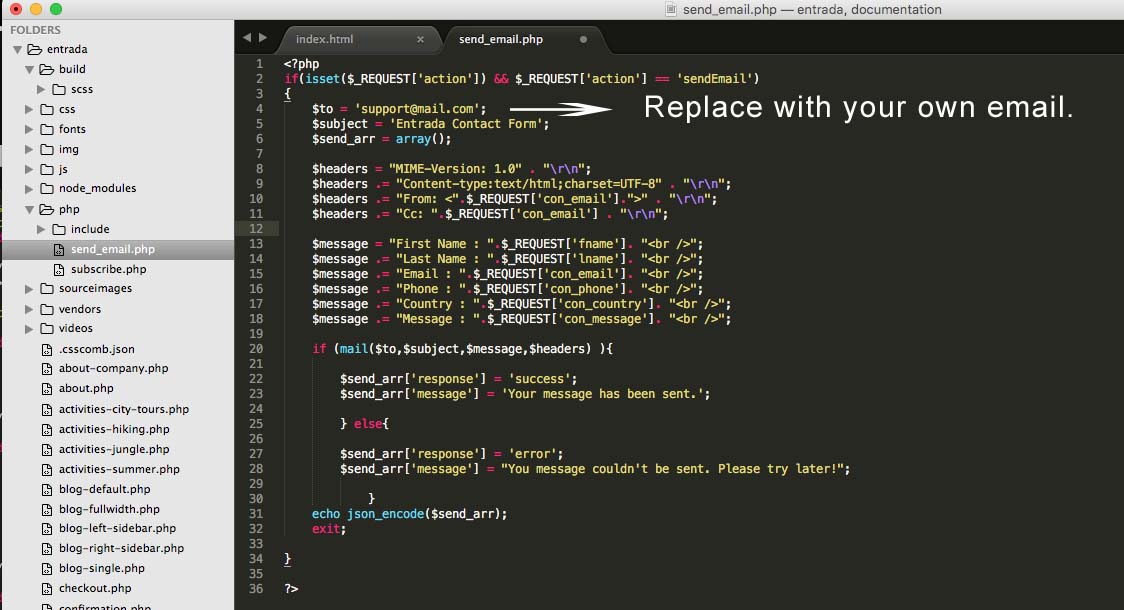Open subscribe.php in the sidebar
The height and width of the screenshot is (610, 1124).
pos(108,269)
